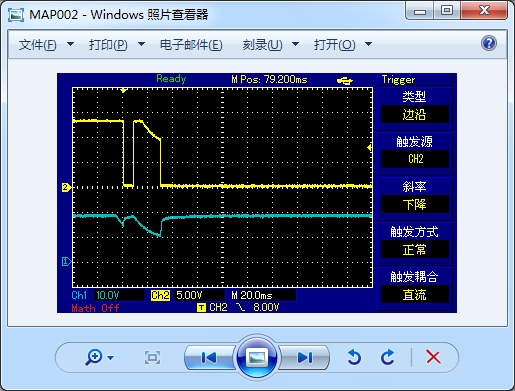Go to the next photo
This screenshot has height=391, width=515.
tap(304, 358)
